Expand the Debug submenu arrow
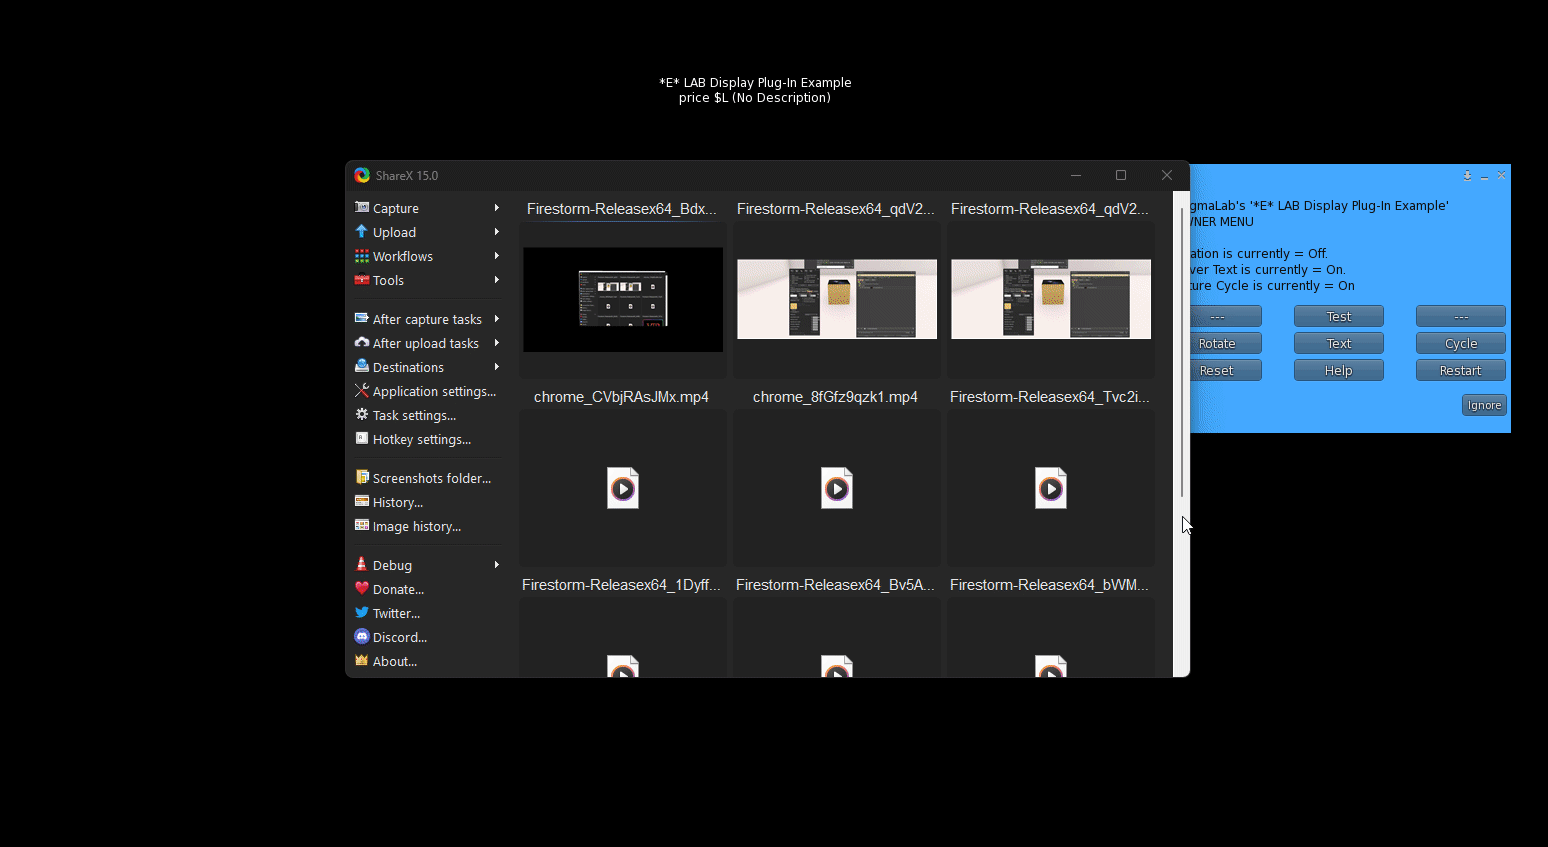 (x=496, y=565)
